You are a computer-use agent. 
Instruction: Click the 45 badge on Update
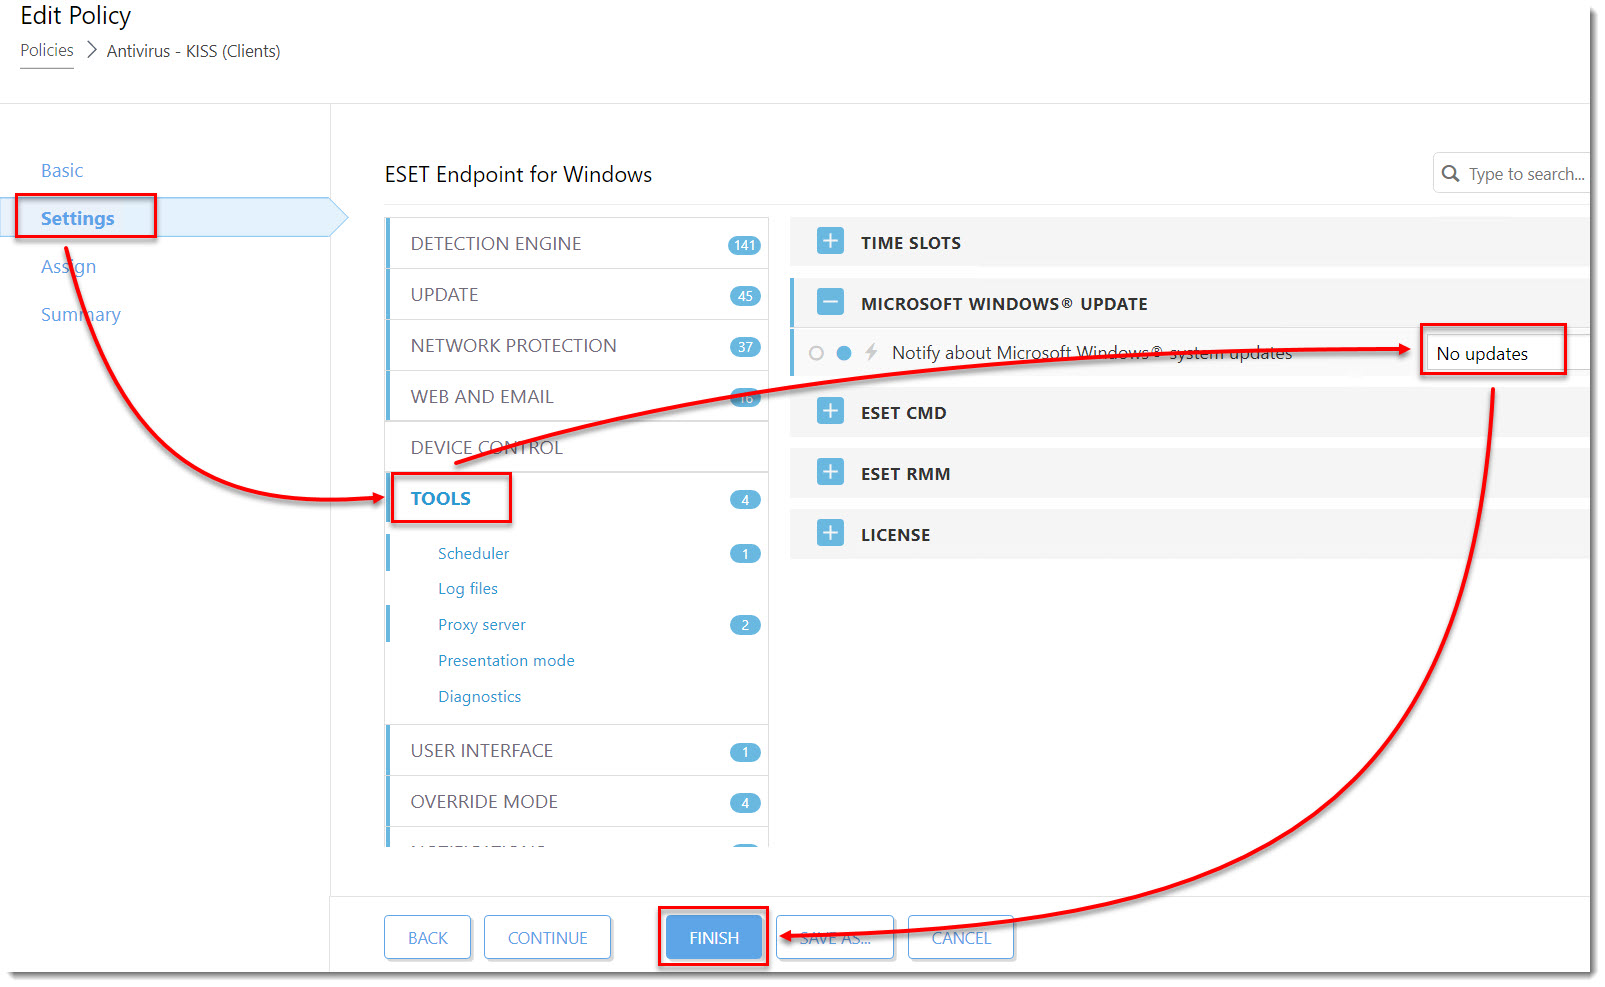coord(745,296)
